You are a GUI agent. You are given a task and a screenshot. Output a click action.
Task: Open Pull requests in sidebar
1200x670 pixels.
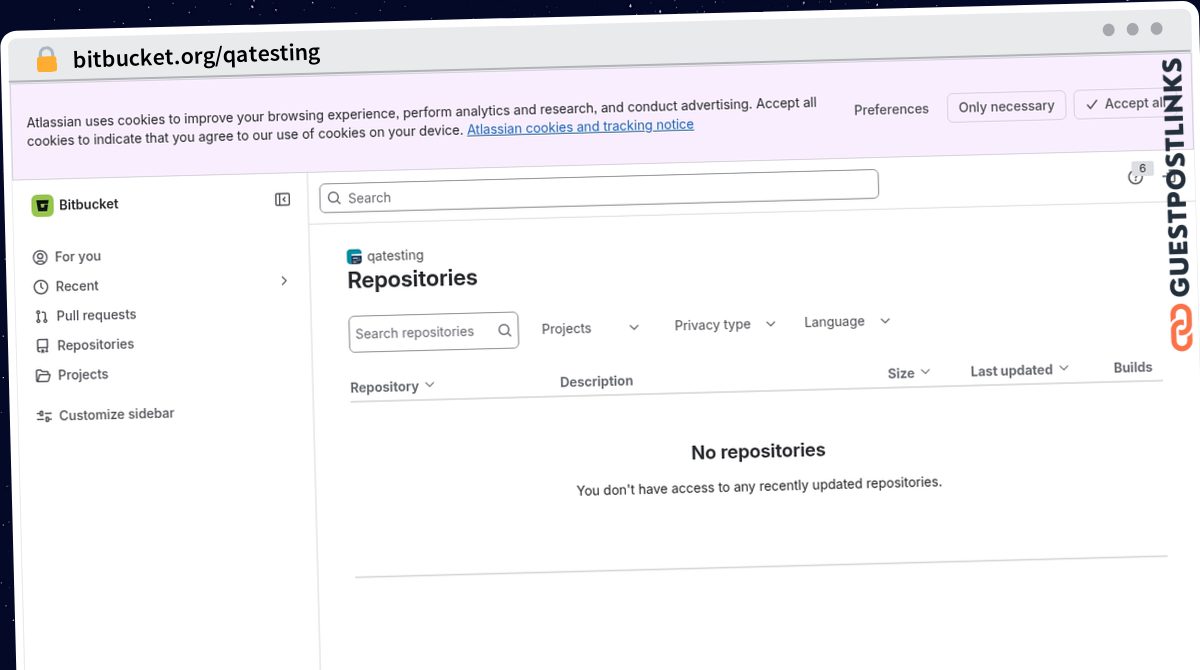click(x=96, y=315)
